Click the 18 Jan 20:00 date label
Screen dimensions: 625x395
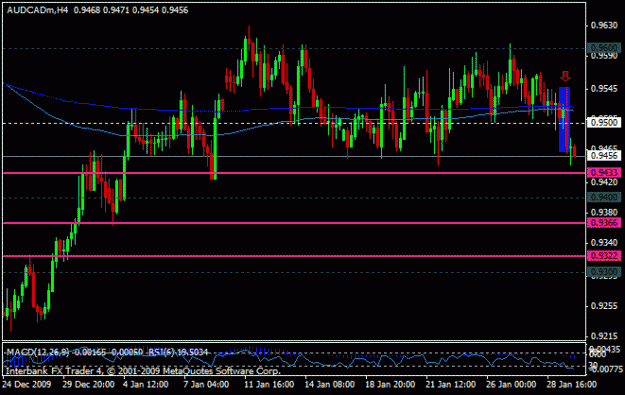click(x=390, y=385)
